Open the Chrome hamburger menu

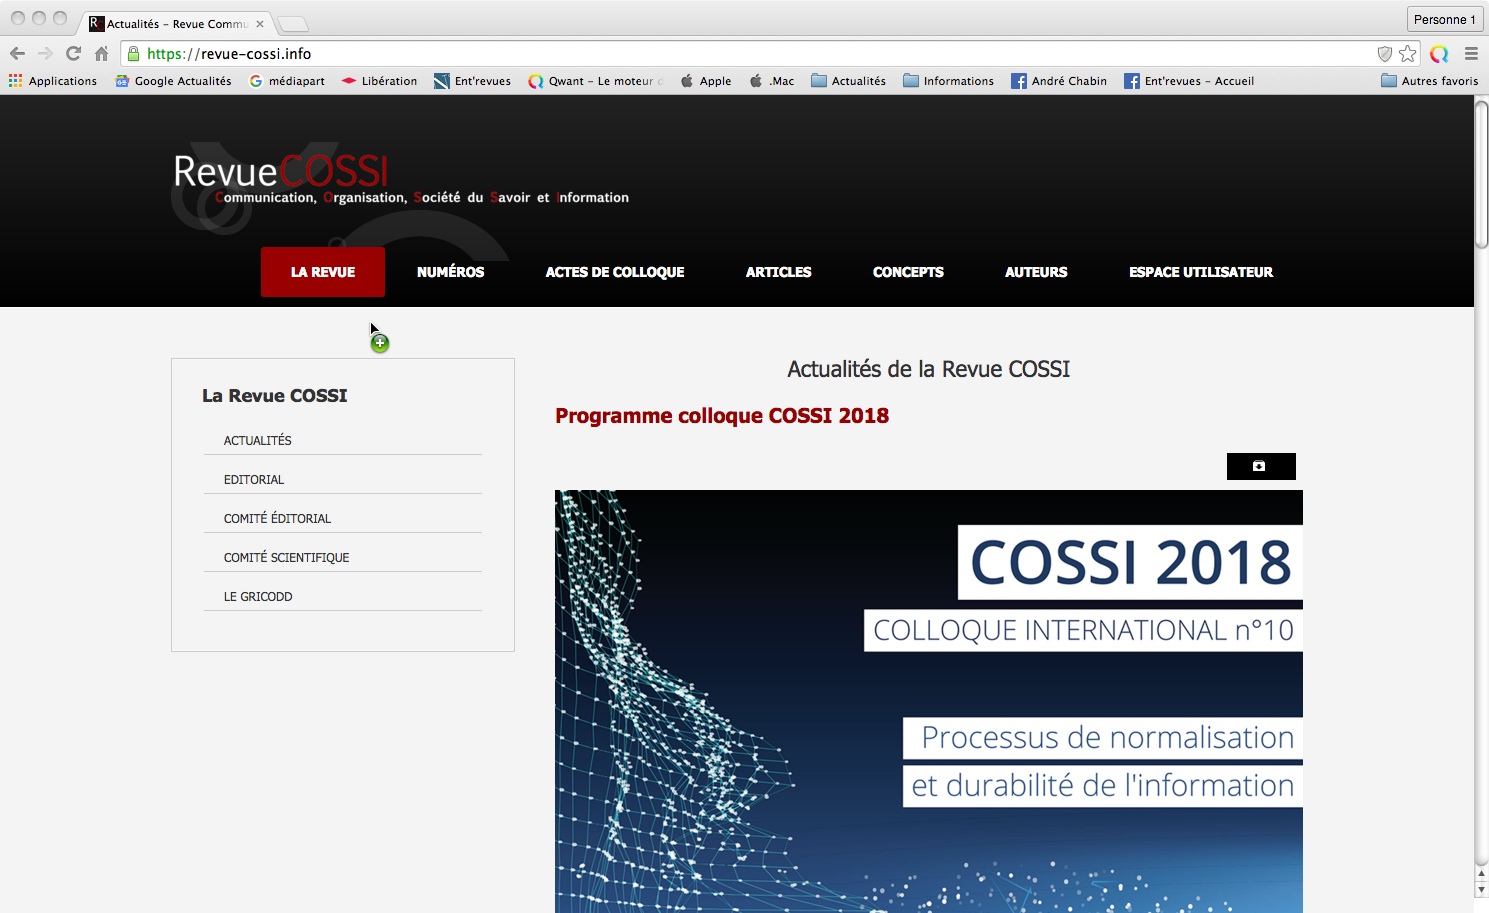[x=1471, y=54]
